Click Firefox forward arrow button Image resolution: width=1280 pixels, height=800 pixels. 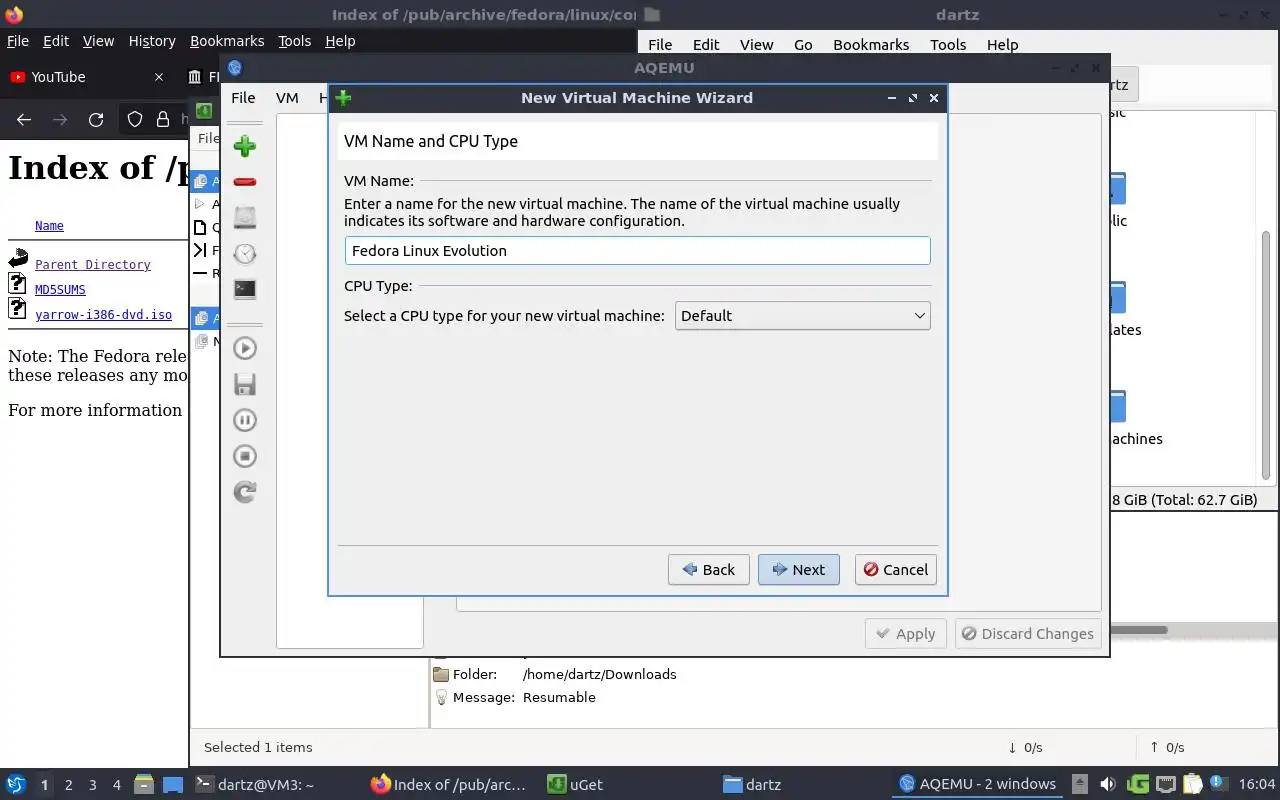(60, 119)
